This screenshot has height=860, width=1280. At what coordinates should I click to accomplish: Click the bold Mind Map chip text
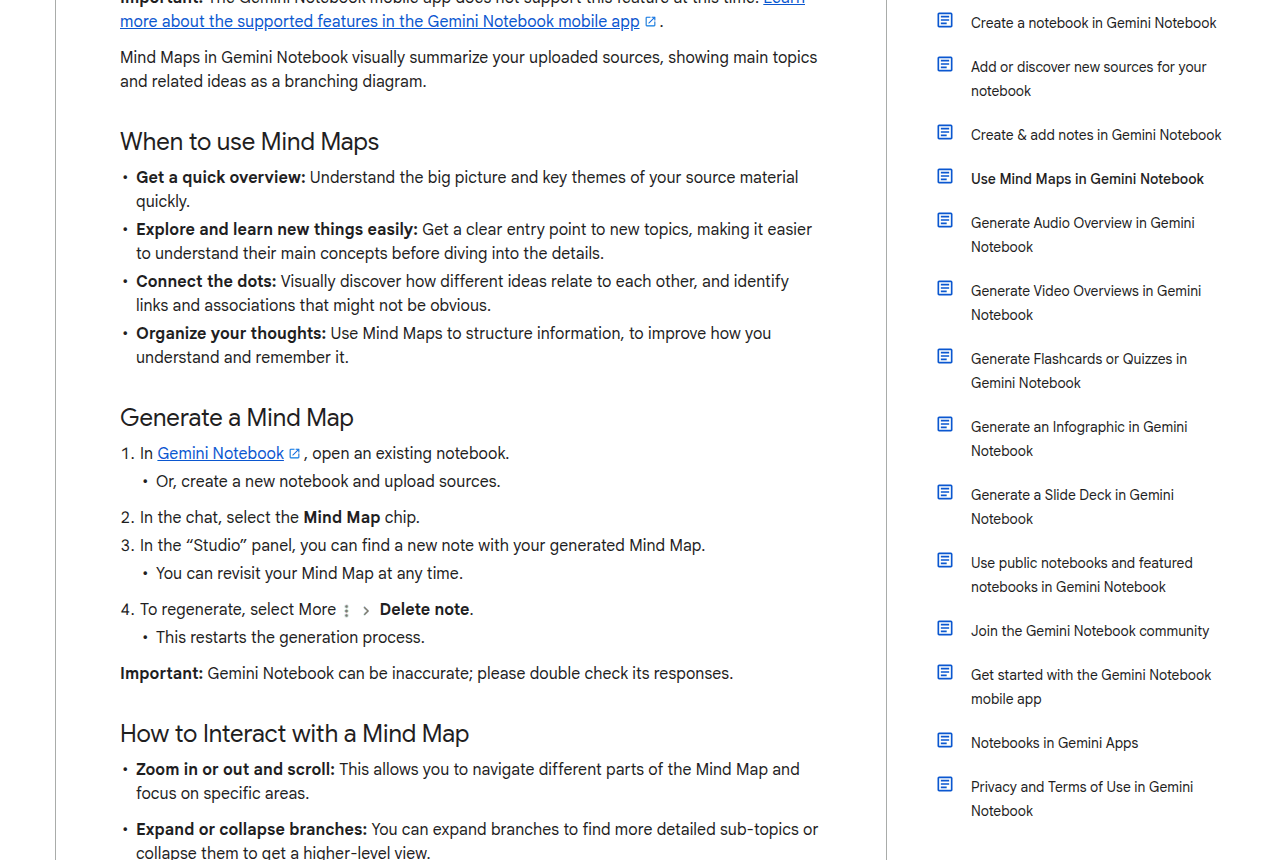point(342,517)
